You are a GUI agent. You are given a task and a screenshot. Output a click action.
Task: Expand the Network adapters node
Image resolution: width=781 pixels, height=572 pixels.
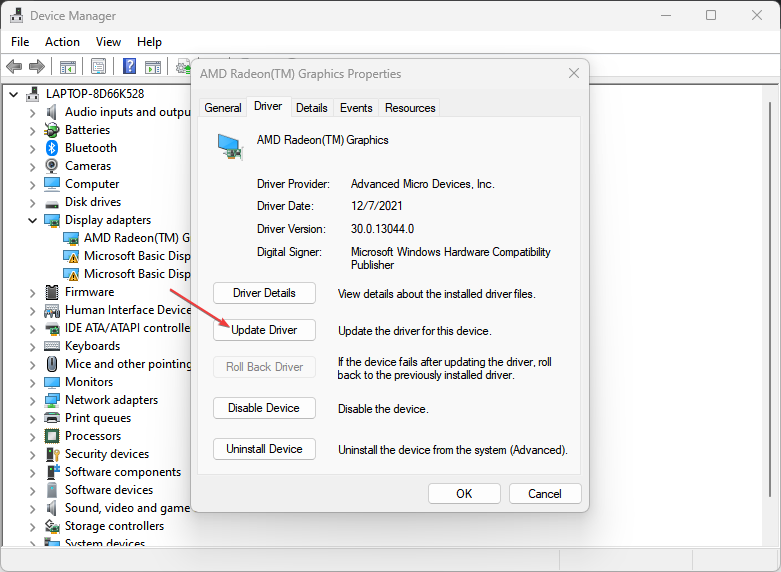point(32,400)
